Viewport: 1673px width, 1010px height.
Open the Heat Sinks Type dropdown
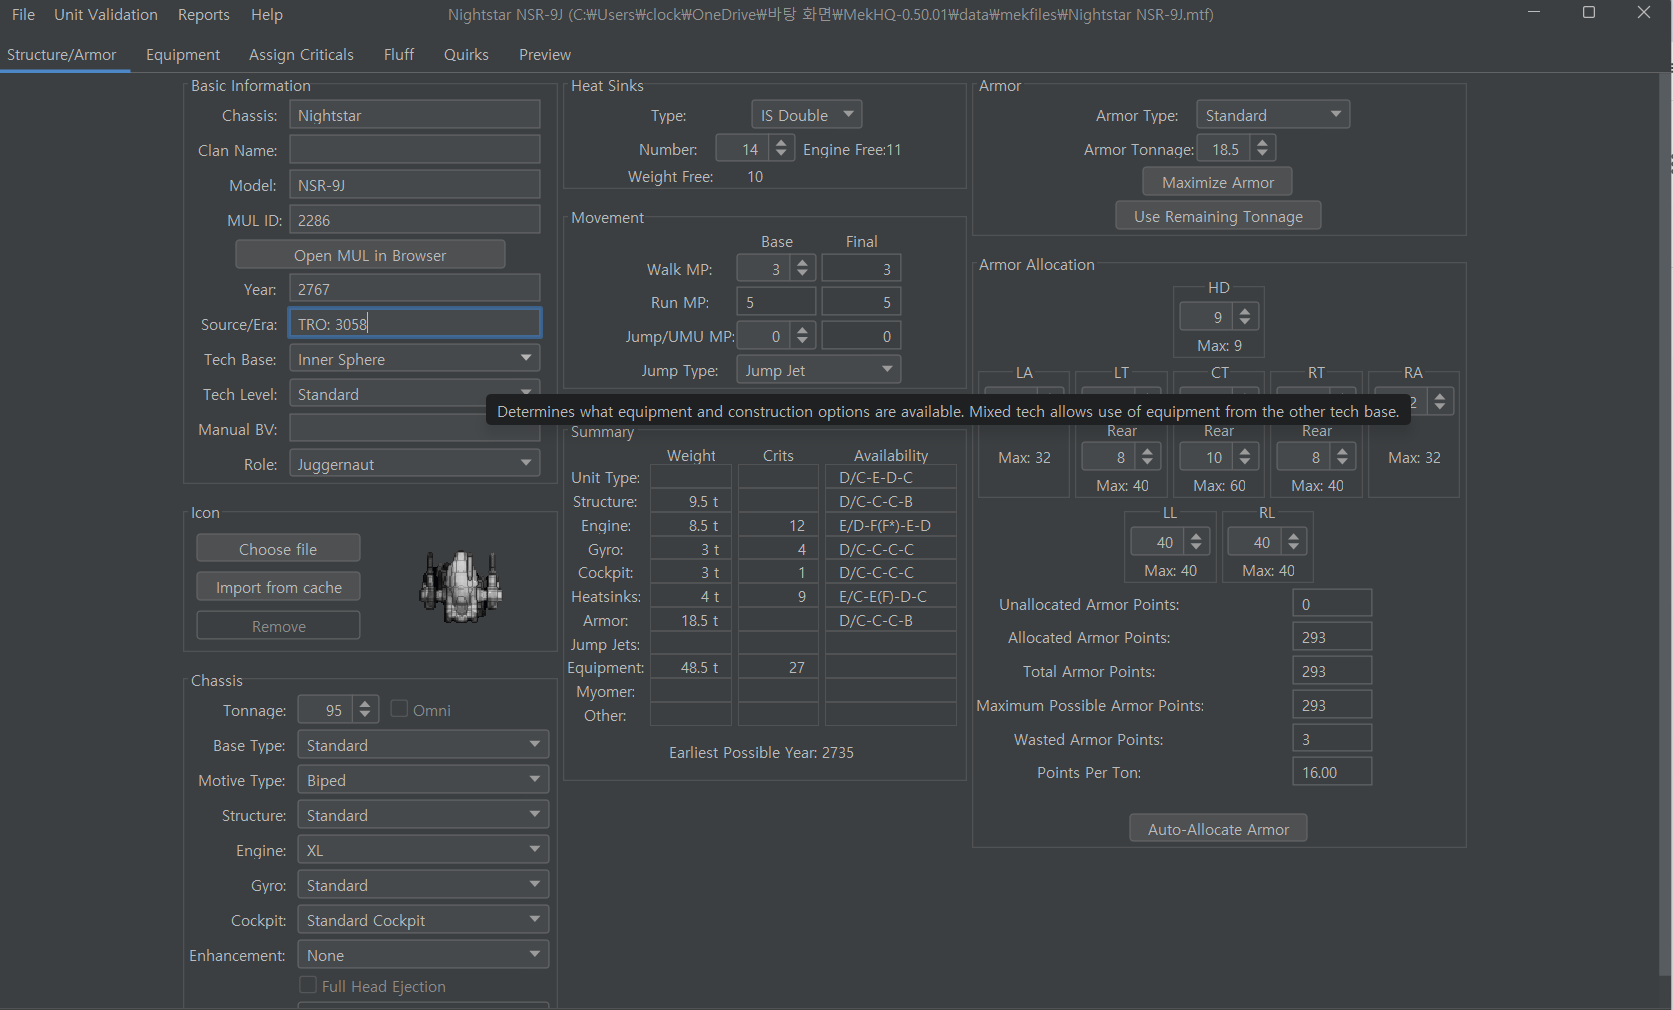(x=806, y=115)
